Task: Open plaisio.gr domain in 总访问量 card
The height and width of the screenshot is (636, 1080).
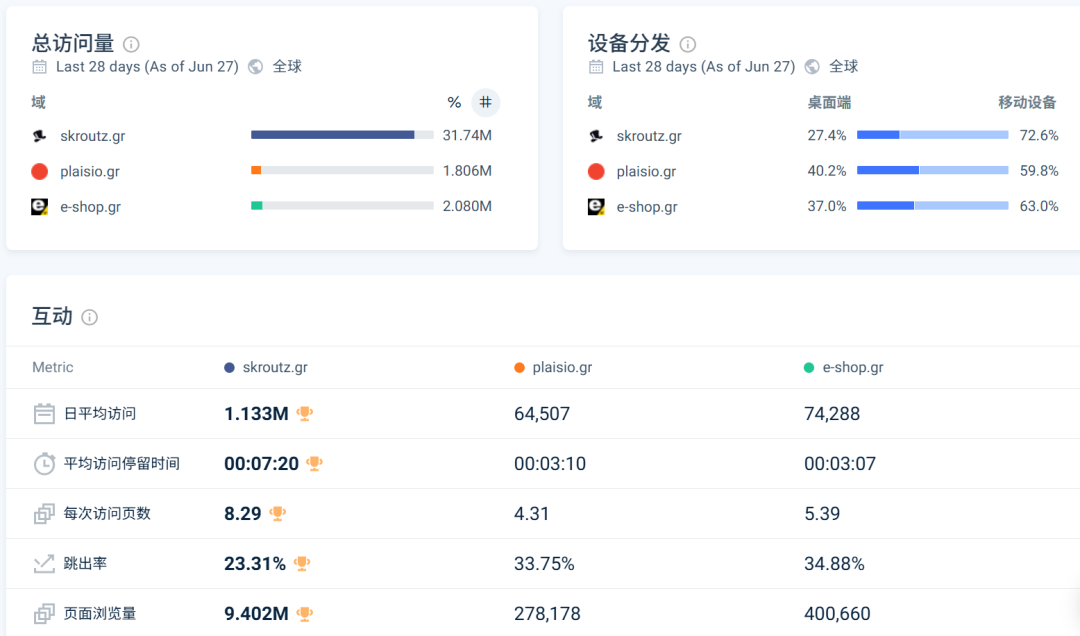Action: point(90,172)
